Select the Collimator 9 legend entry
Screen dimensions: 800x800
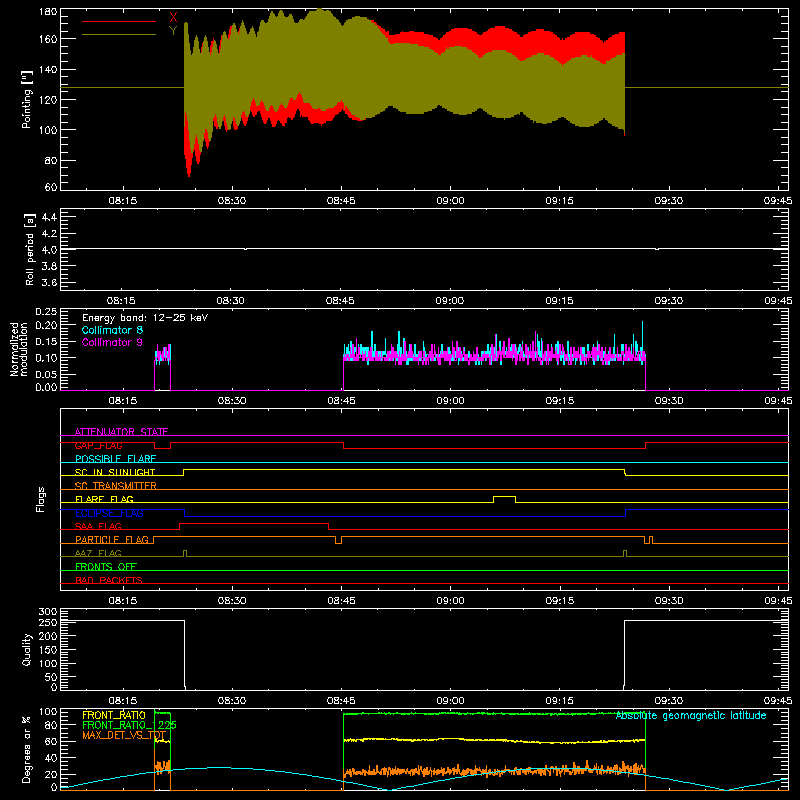[x=112, y=342]
